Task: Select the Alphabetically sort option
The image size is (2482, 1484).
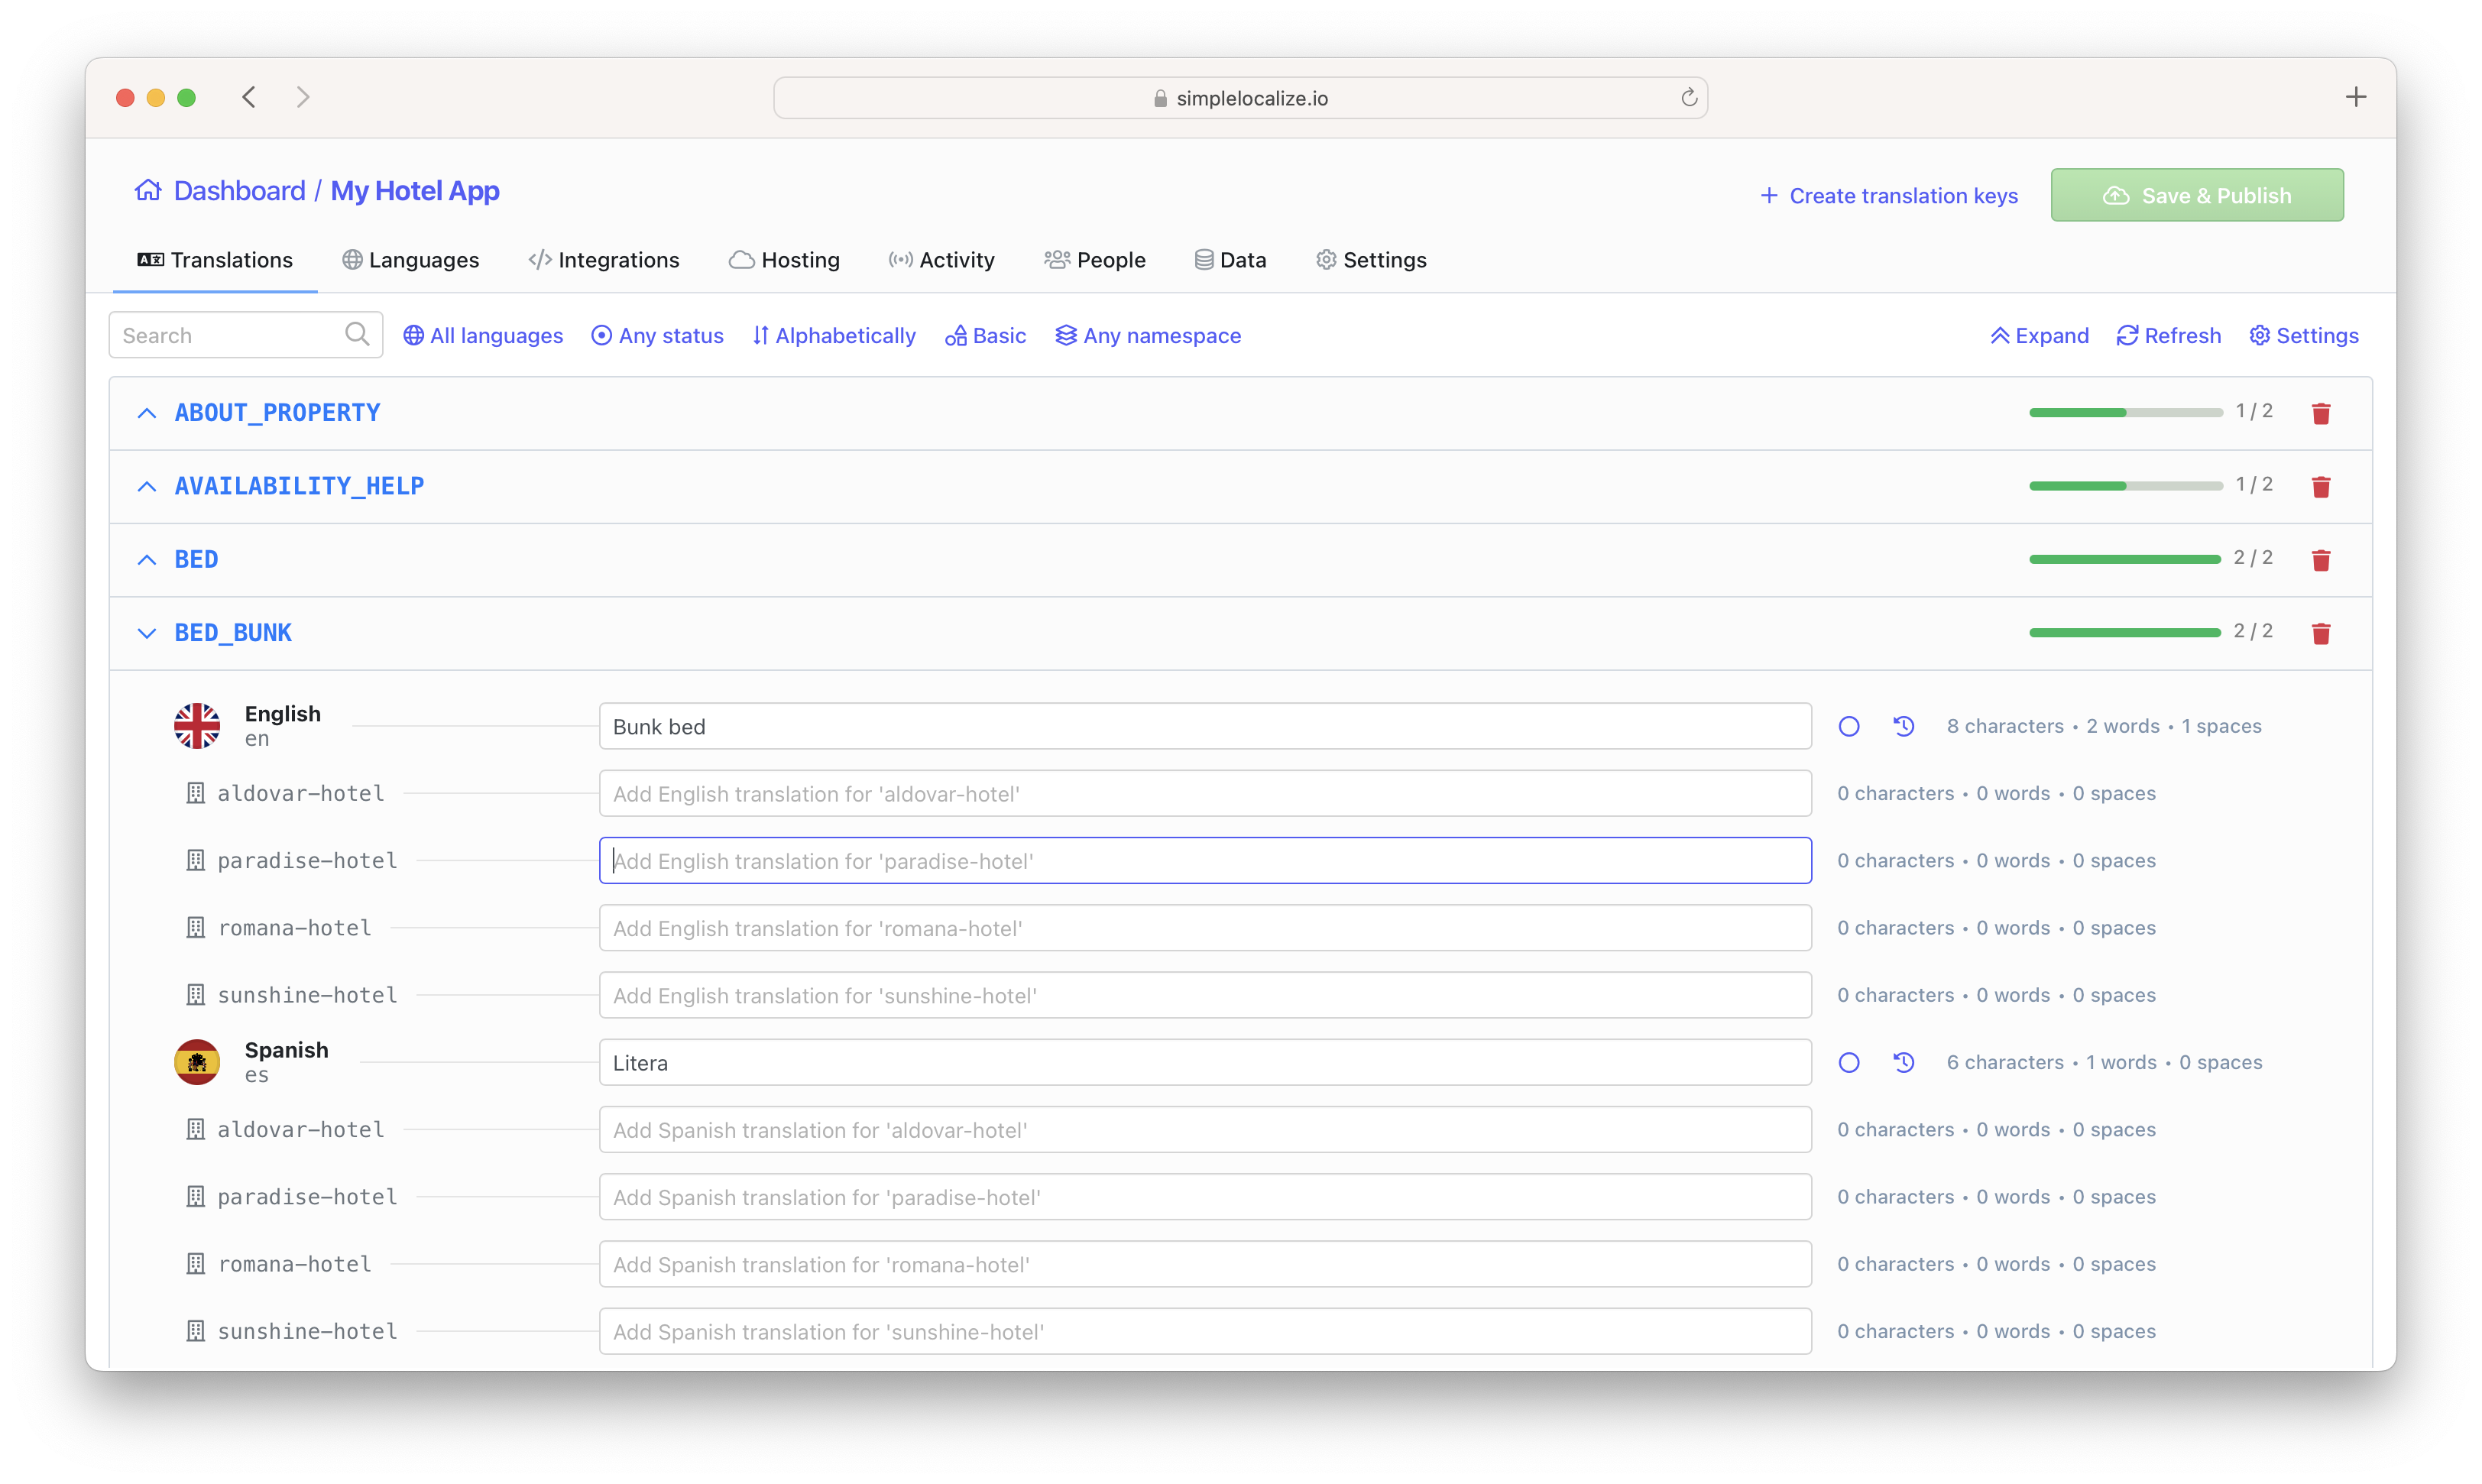Action: tap(835, 335)
